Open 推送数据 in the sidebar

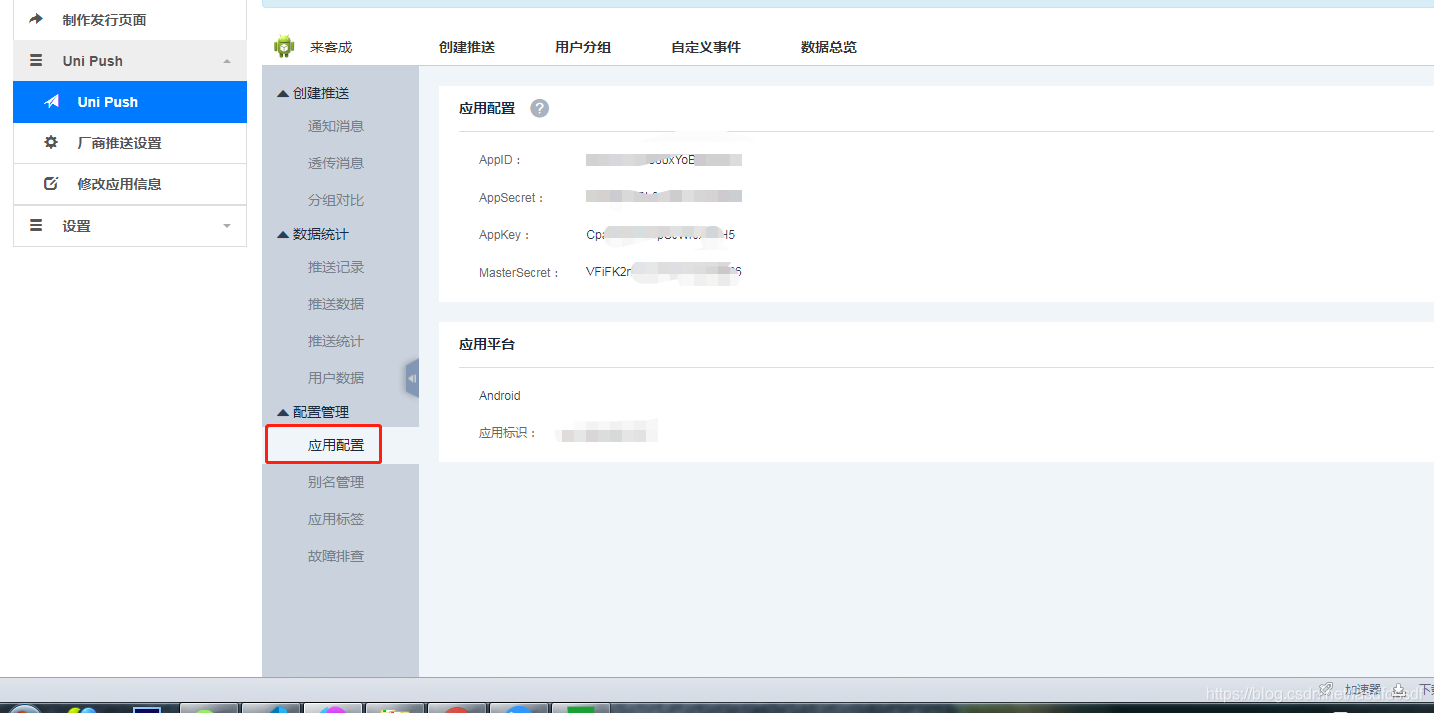pos(336,304)
